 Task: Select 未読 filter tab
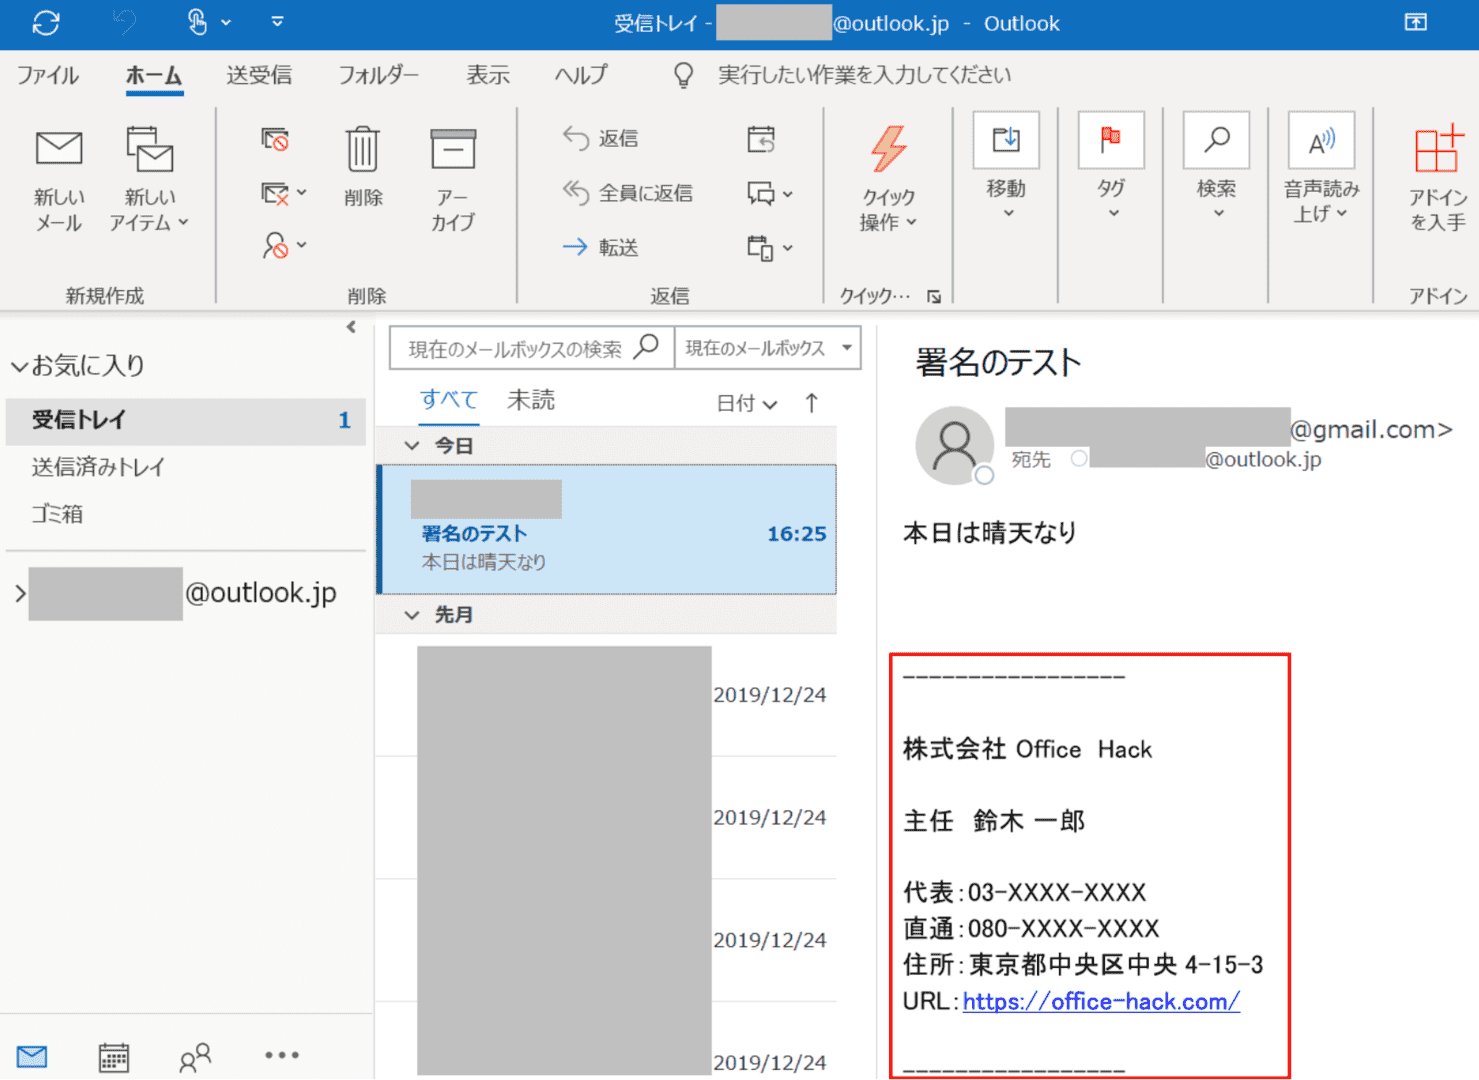tap(531, 400)
